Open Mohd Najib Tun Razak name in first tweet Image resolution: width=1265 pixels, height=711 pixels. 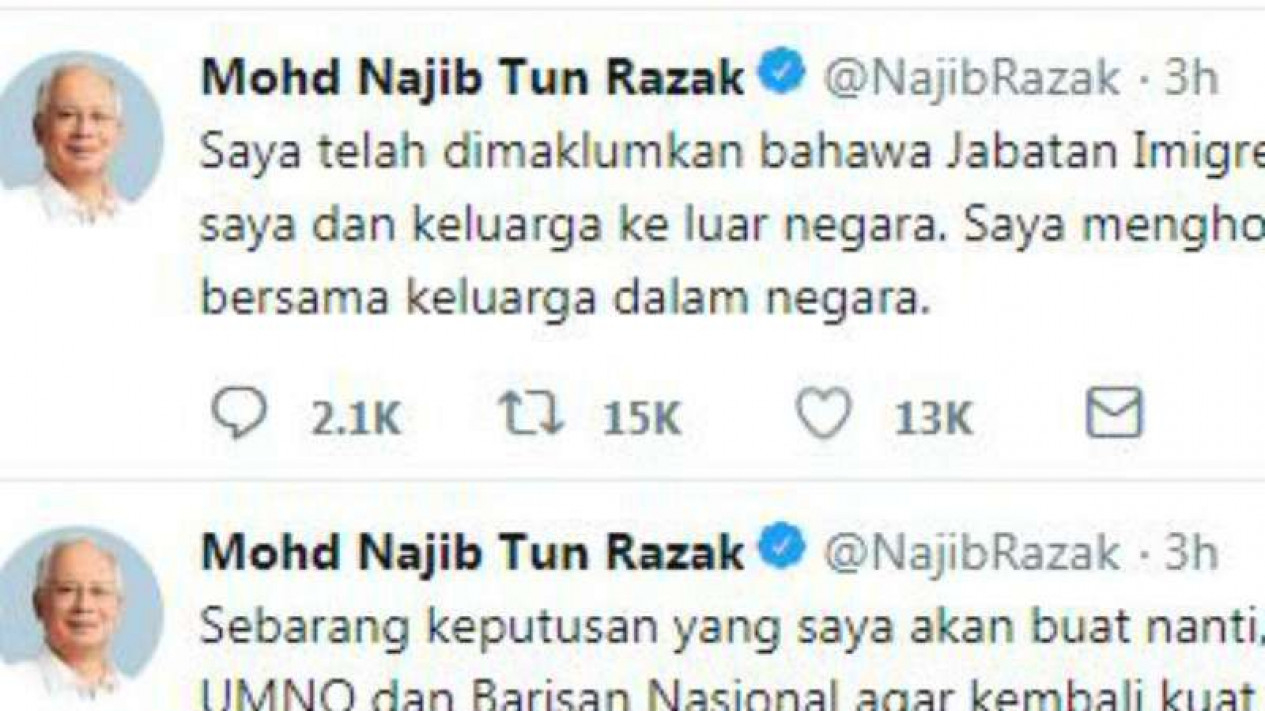coord(474,78)
